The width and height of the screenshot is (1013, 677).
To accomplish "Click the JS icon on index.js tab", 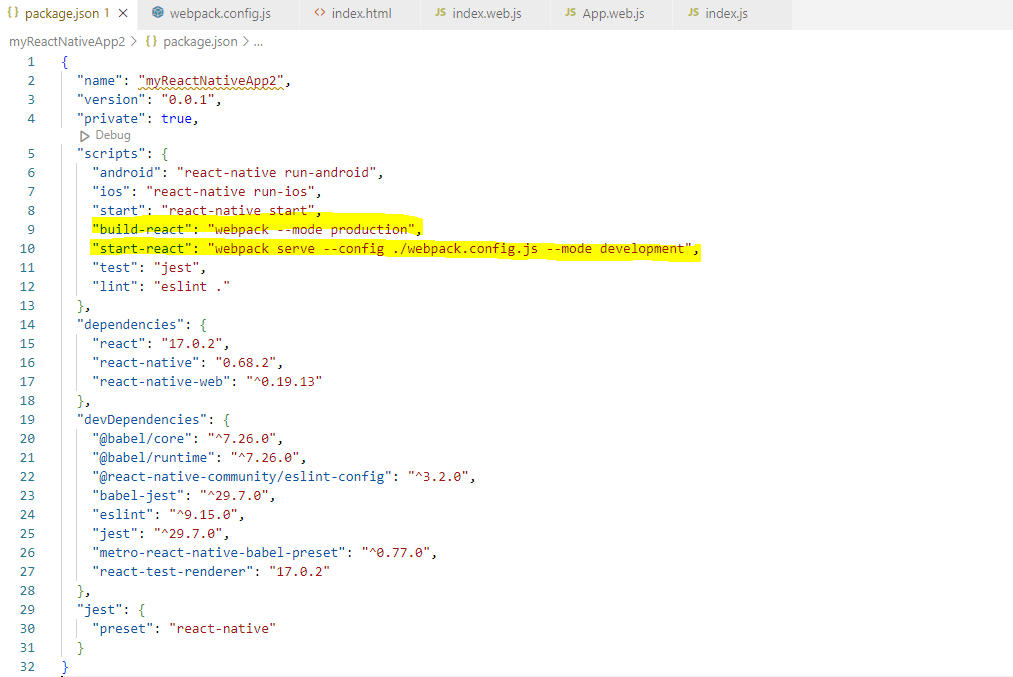I will coord(693,12).
